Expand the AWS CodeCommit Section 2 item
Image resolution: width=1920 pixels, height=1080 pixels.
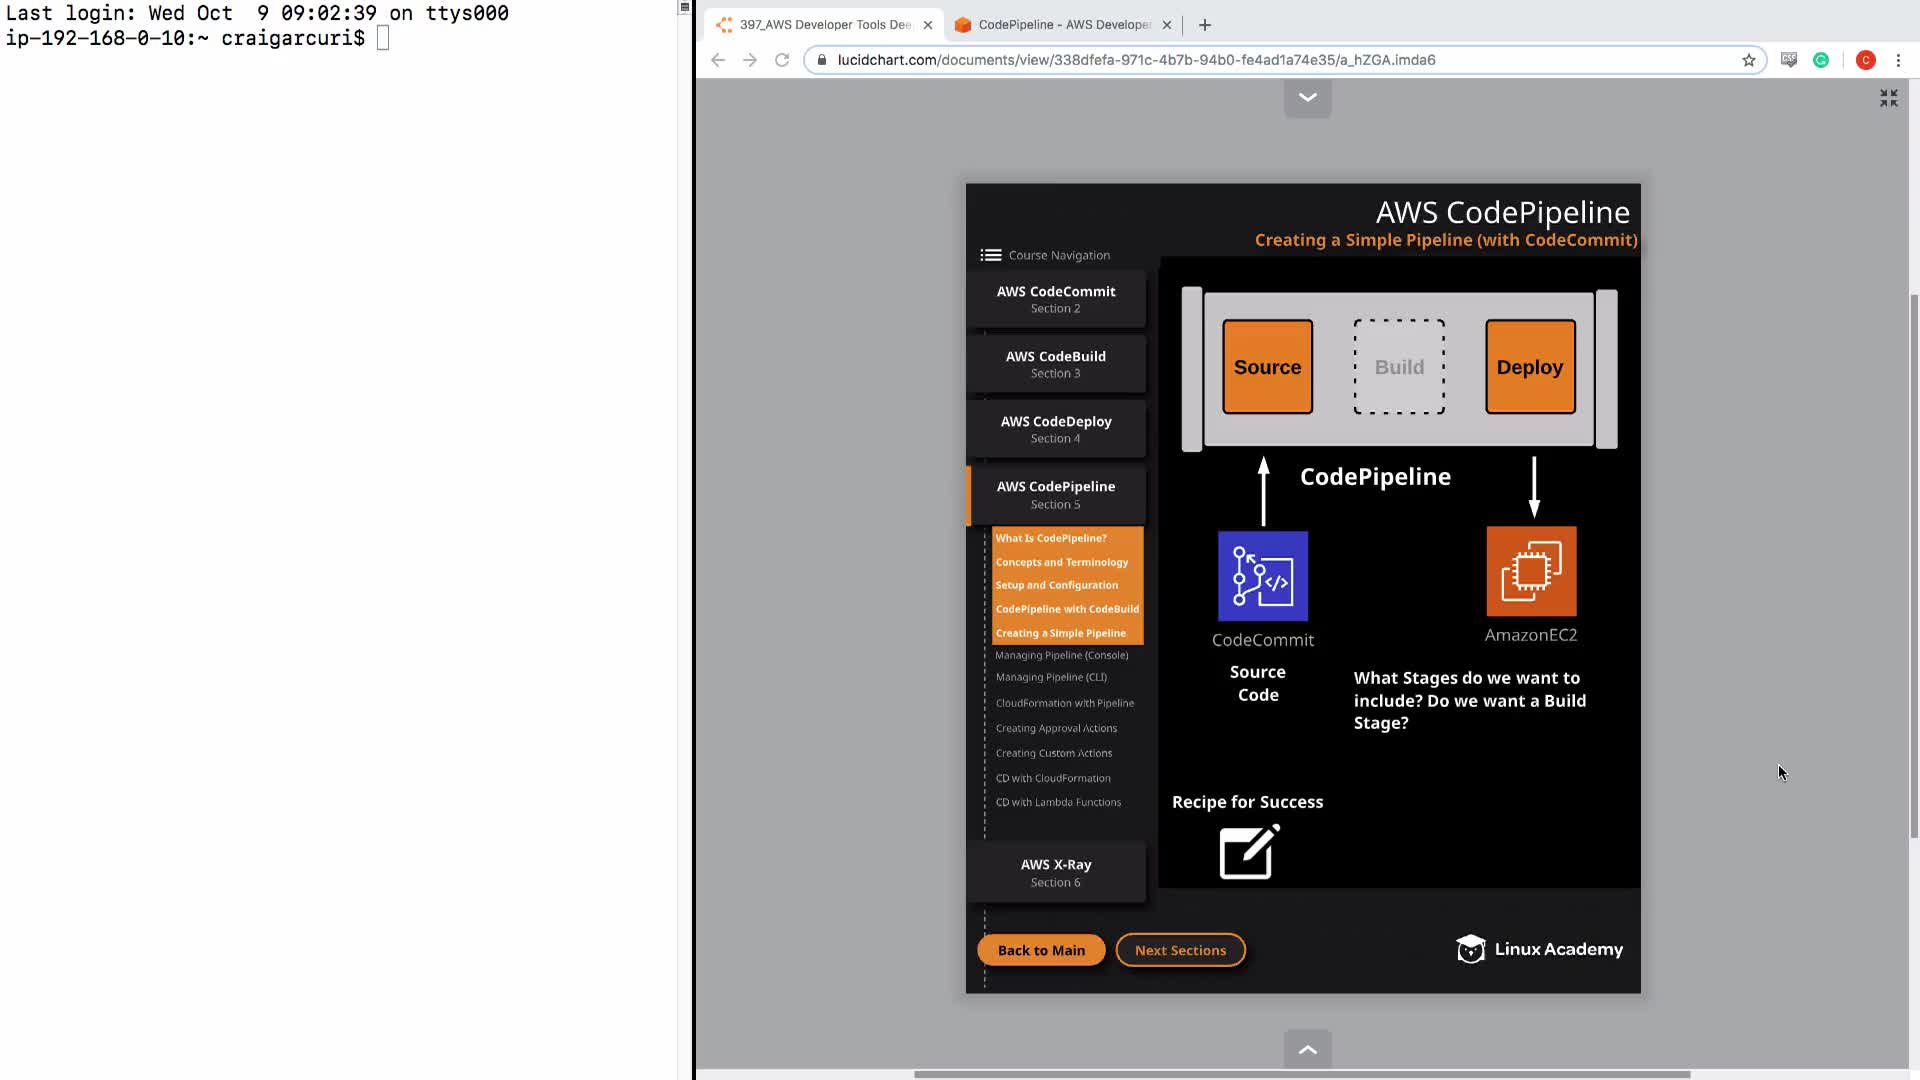click(1055, 299)
